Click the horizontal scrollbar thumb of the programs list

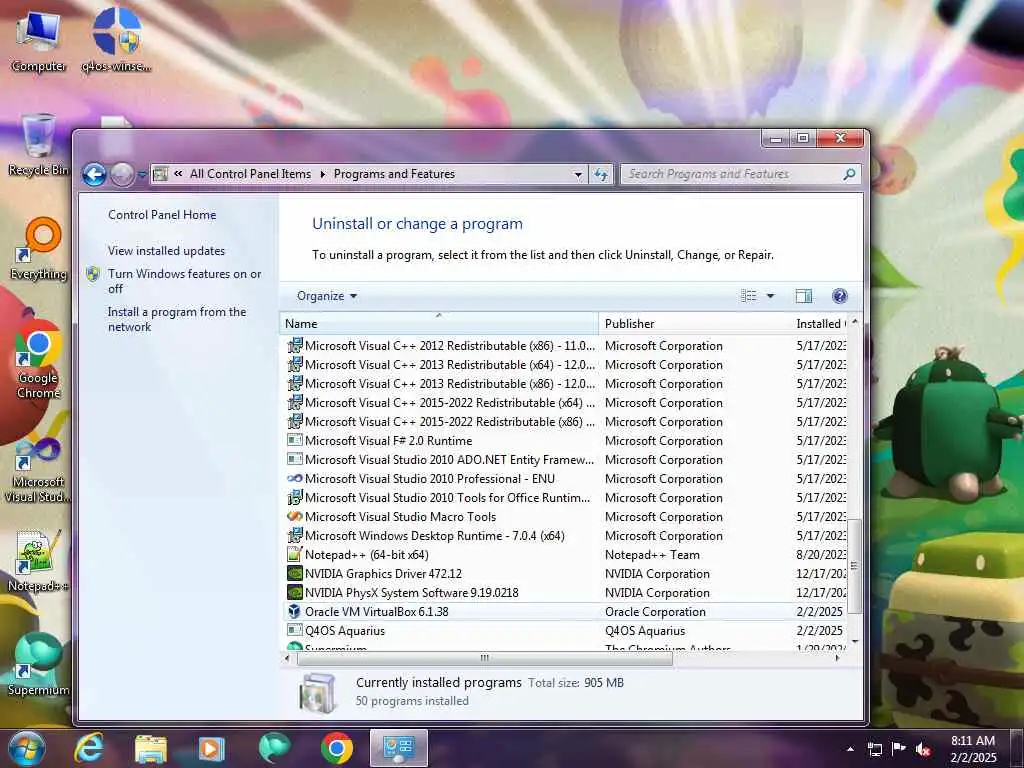click(485, 658)
